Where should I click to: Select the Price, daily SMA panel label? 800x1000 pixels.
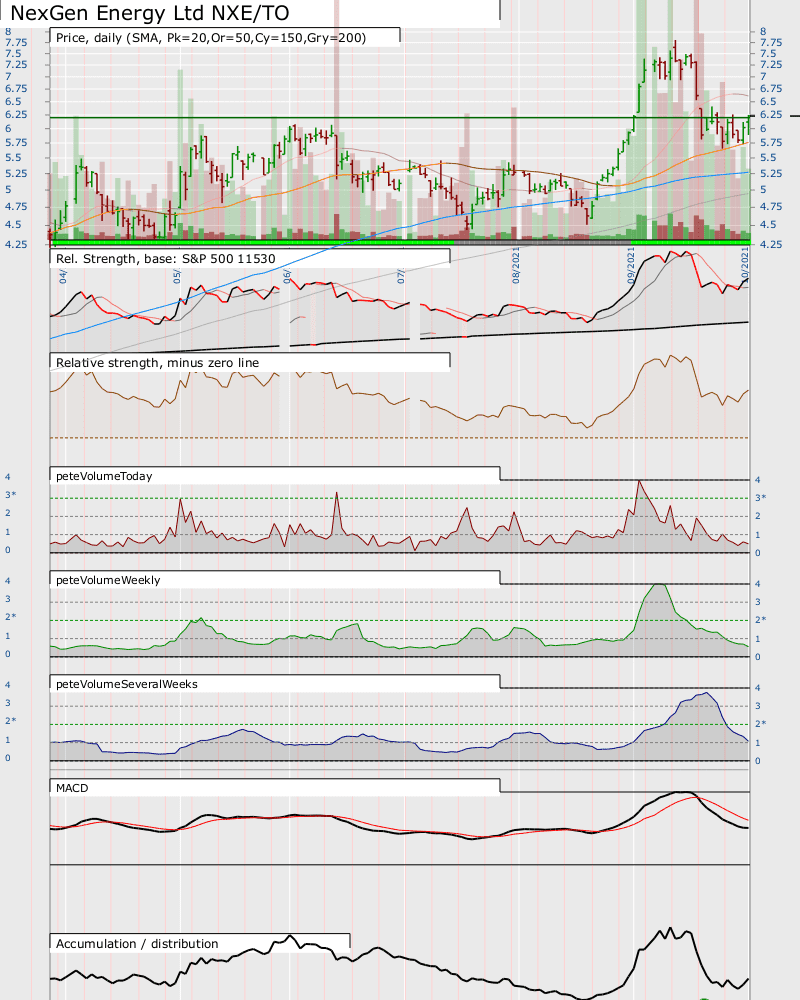click(x=211, y=38)
